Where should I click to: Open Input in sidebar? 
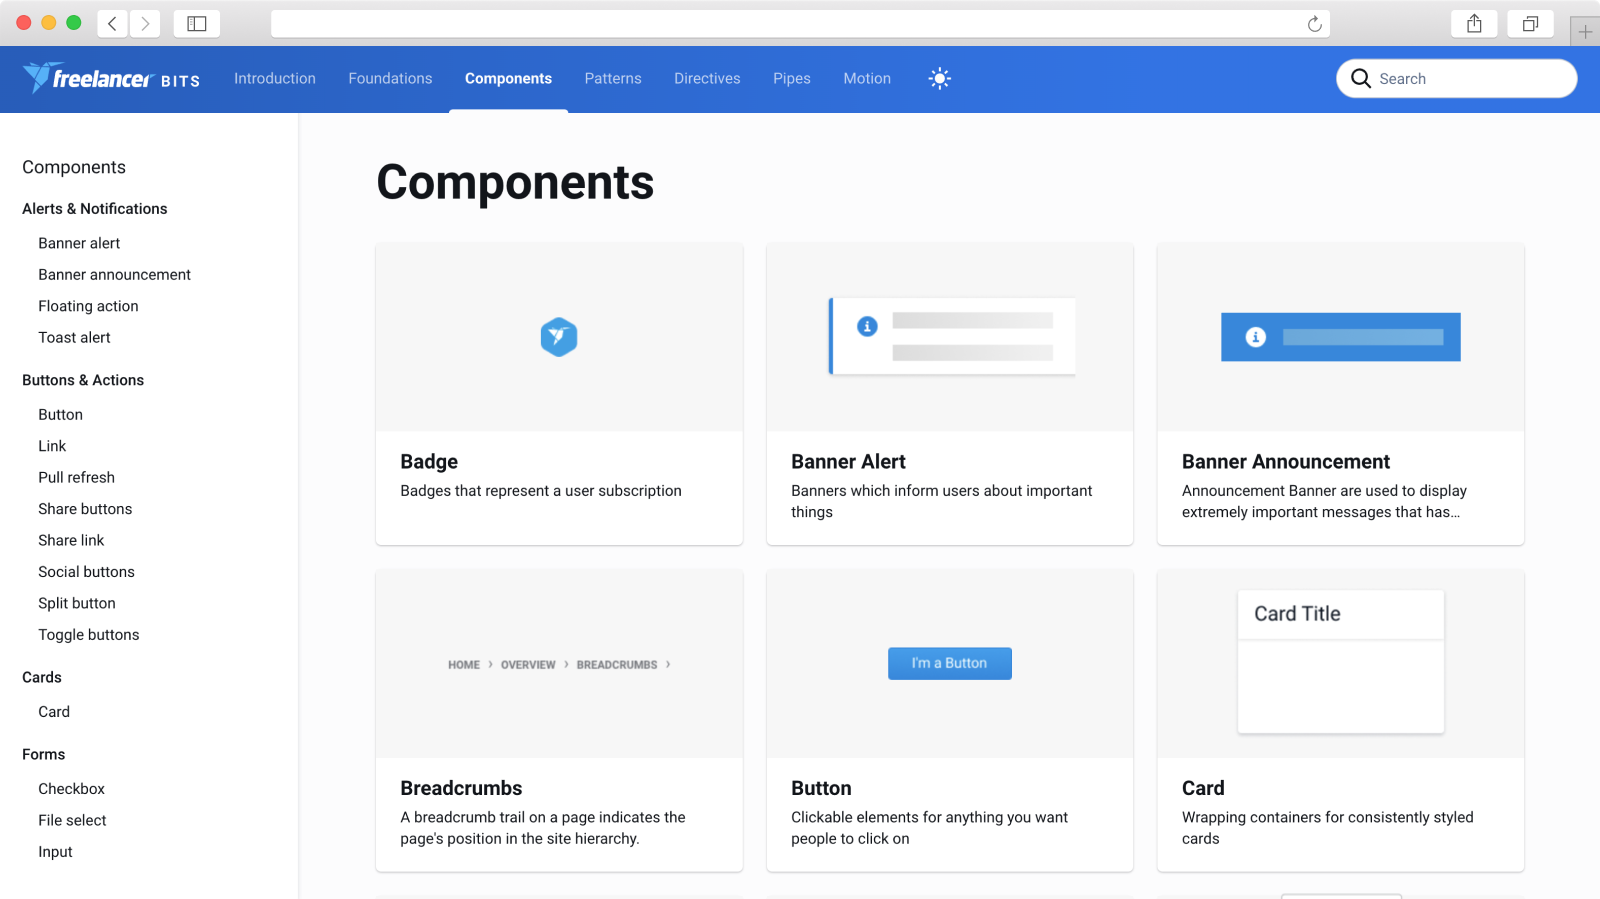coord(55,852)
